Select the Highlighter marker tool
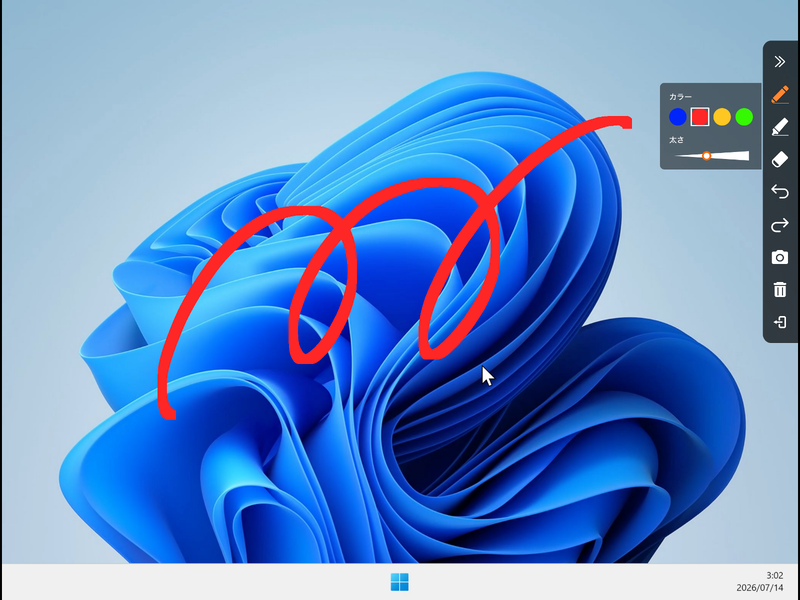 point(780,127)
